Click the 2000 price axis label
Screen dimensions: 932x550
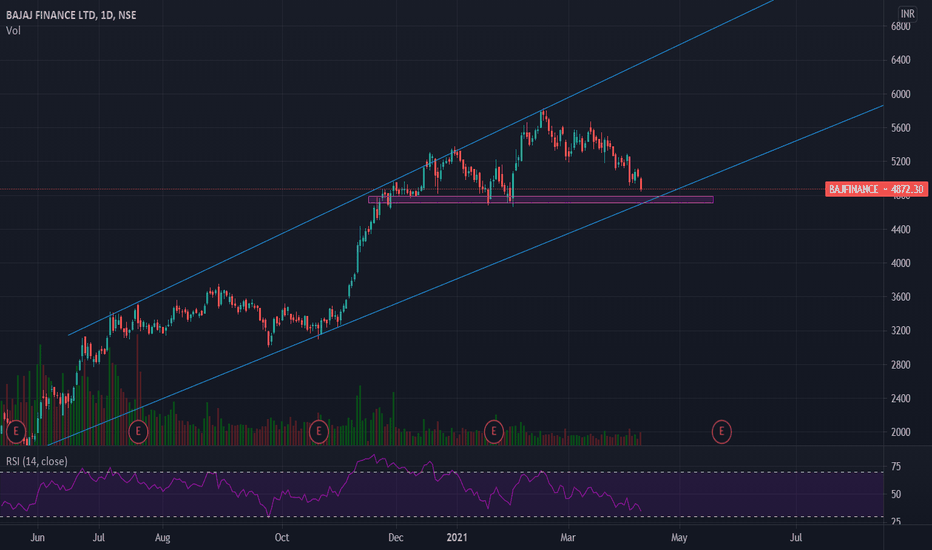coord(900,432)
